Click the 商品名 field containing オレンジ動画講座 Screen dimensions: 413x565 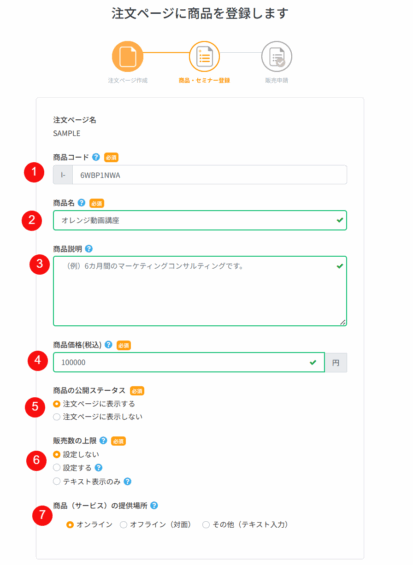(200, 220)
